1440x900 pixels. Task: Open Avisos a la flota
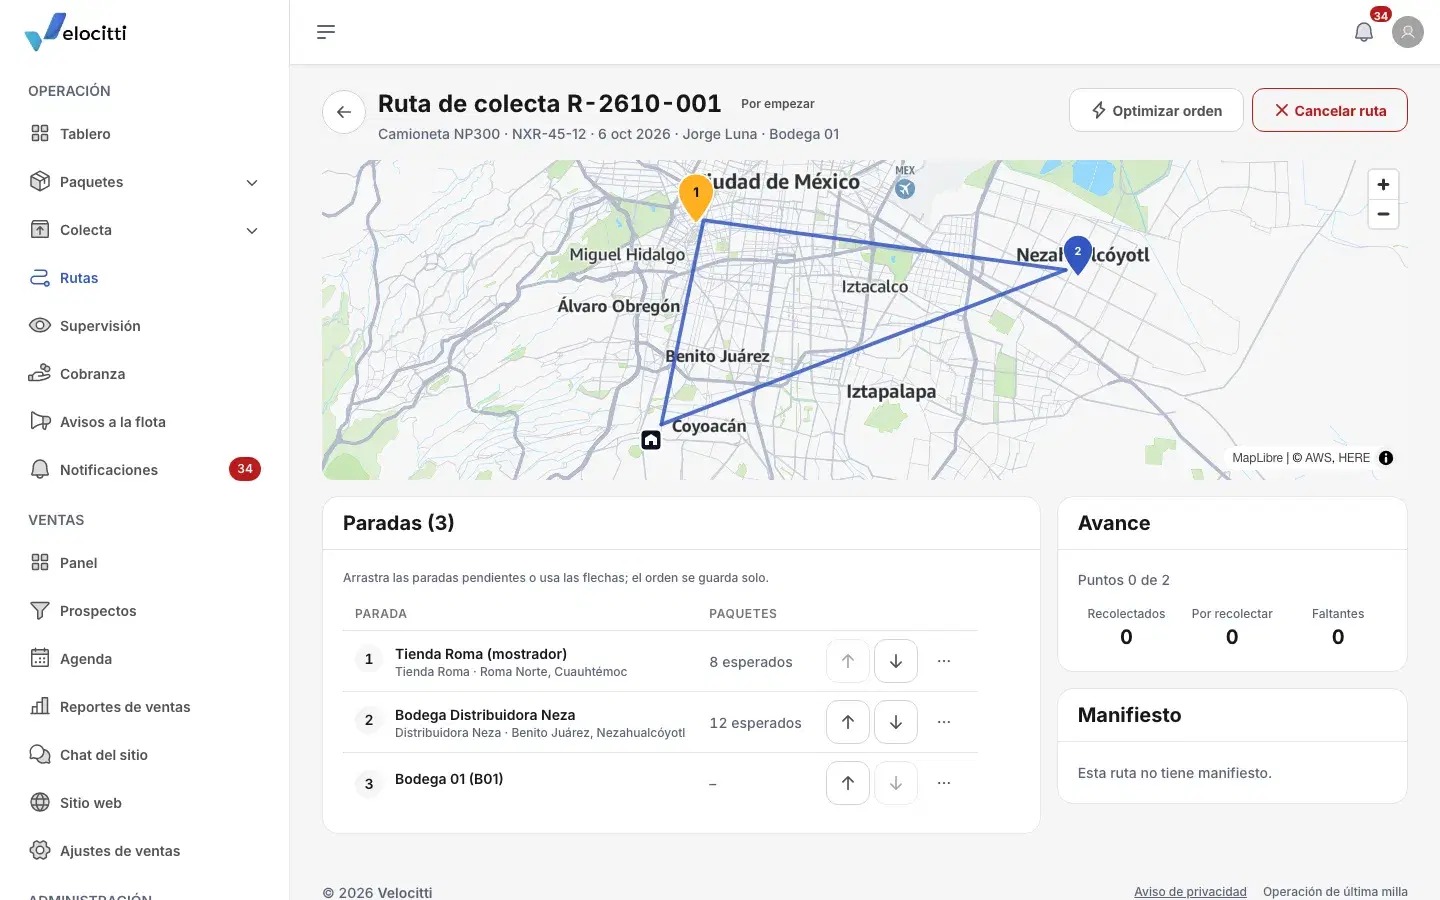145,422
